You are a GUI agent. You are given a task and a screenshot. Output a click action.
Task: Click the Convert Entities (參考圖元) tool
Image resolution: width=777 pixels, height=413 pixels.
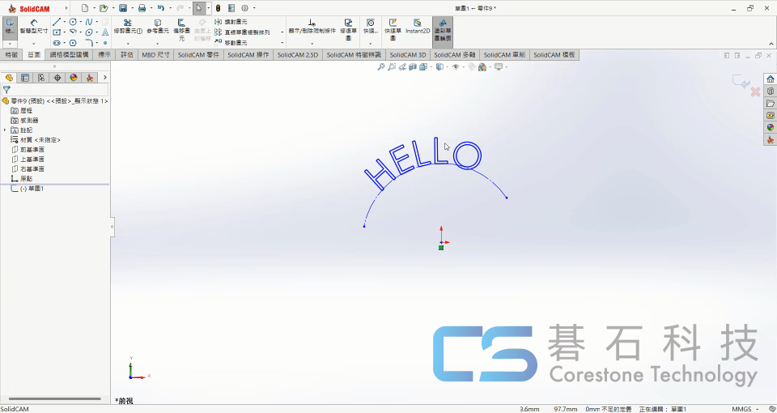pos(157,26)
